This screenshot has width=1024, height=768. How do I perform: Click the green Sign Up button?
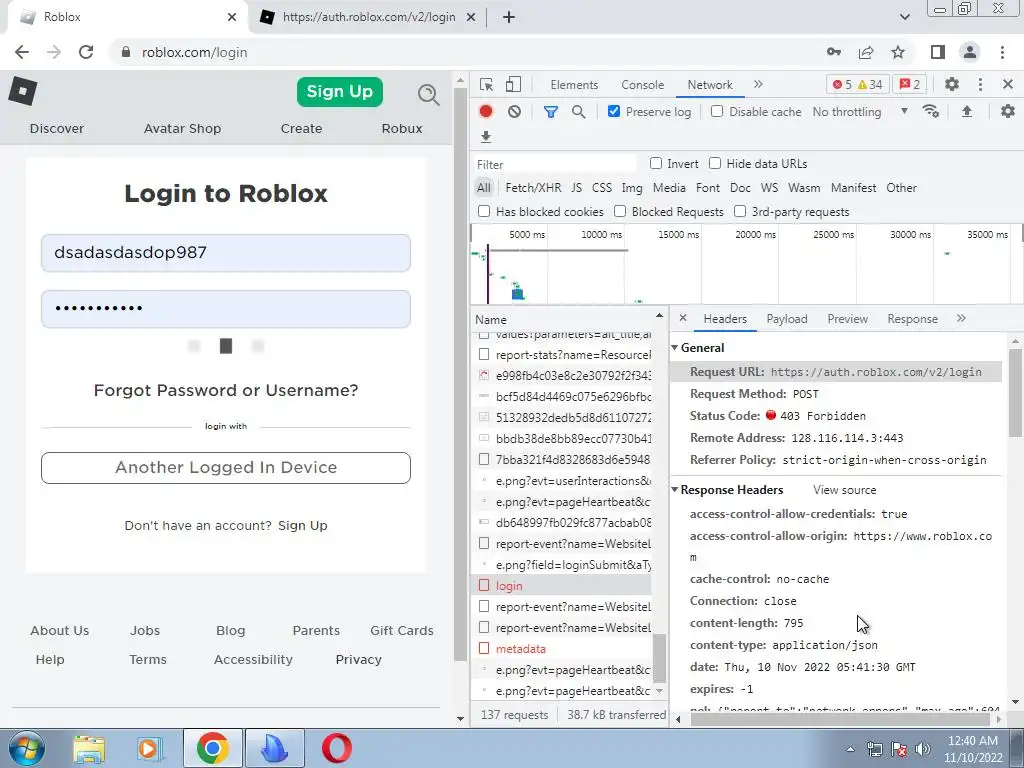click(340, 91)
